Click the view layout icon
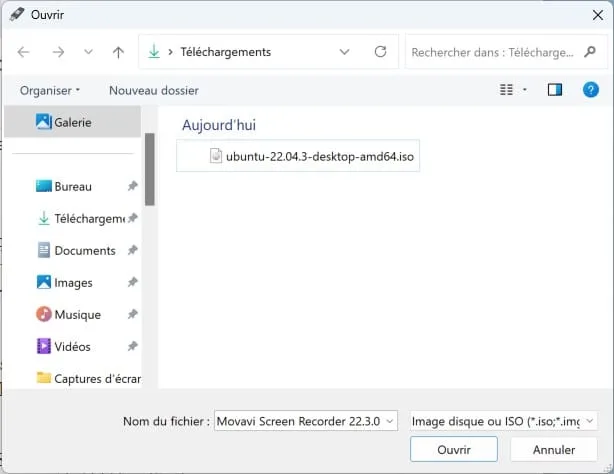Screen dimensions: 614x474 pyautogui.click(x=506, y=90)
